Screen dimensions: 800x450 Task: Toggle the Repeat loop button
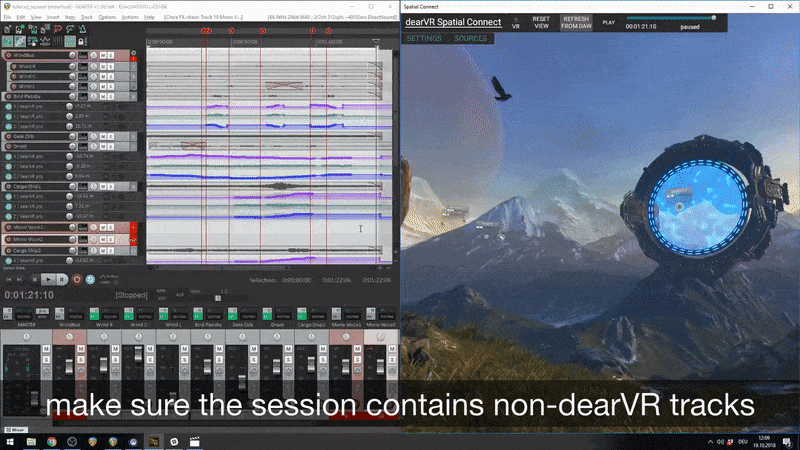click(90, 280)
